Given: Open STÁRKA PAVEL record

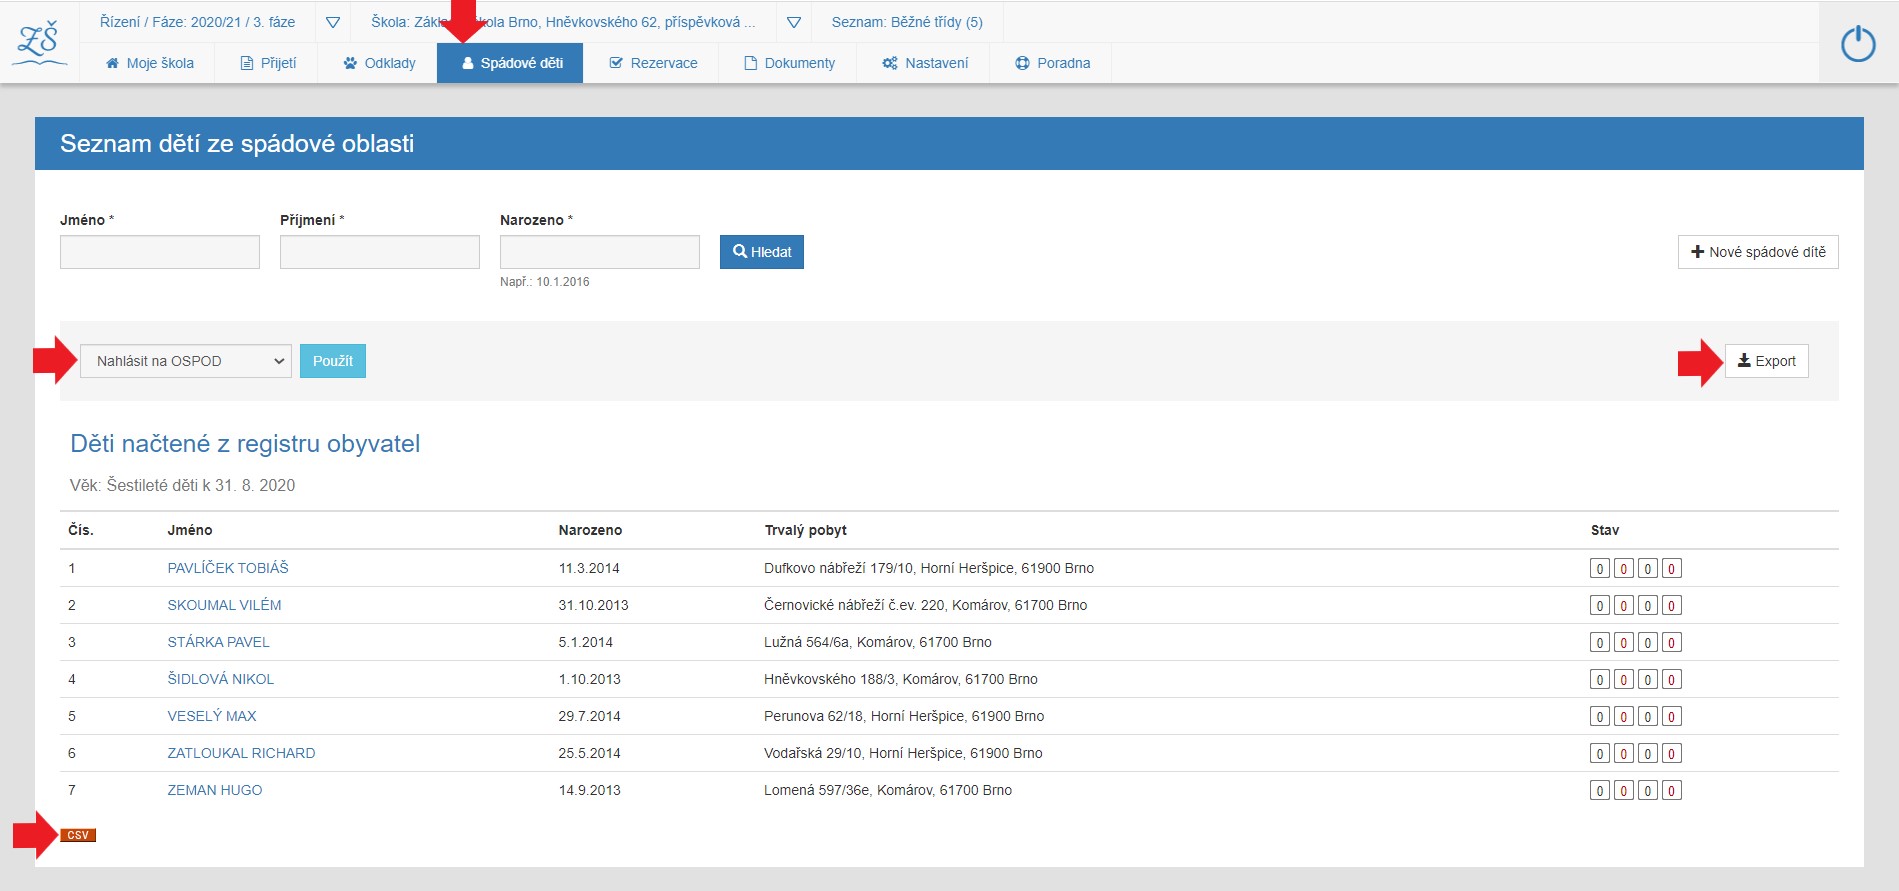Looking at the screenshot, I should click(218, 642).
